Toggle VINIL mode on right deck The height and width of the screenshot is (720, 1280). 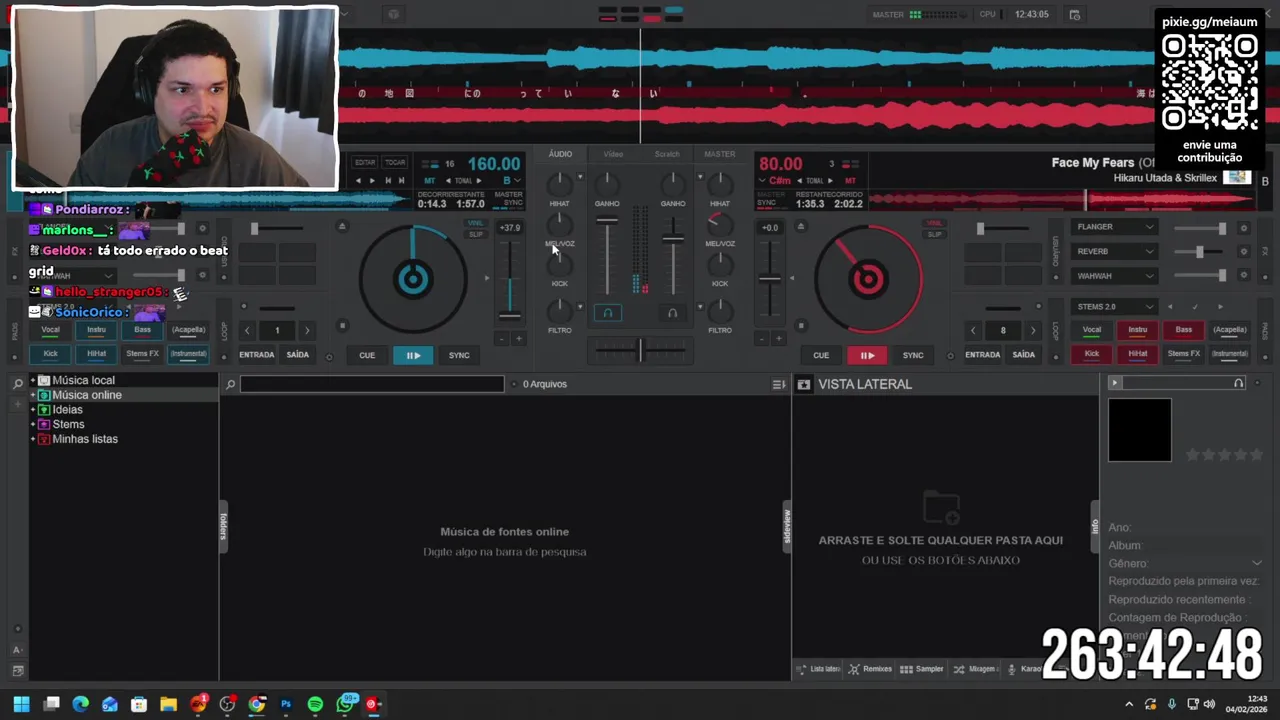pos(934,223)
